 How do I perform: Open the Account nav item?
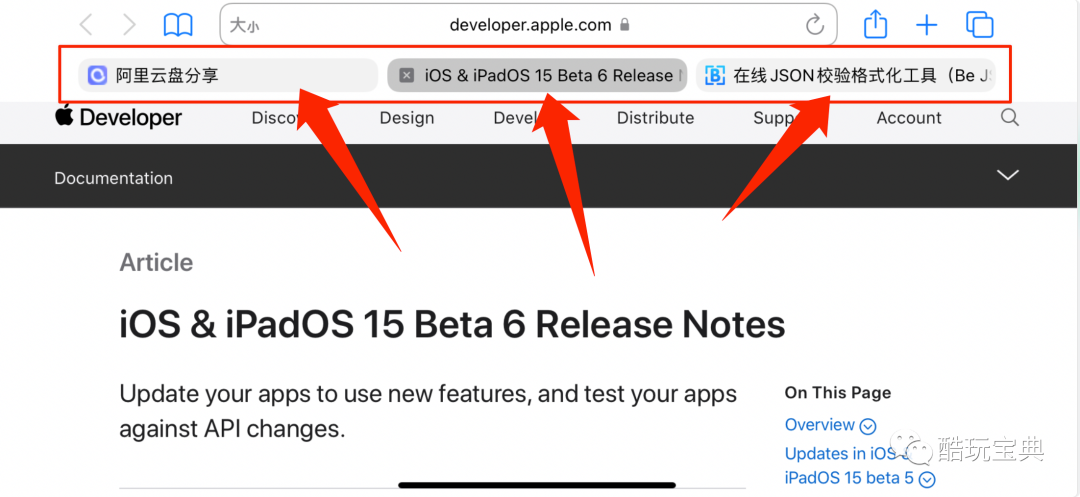[x=908, y=118]
